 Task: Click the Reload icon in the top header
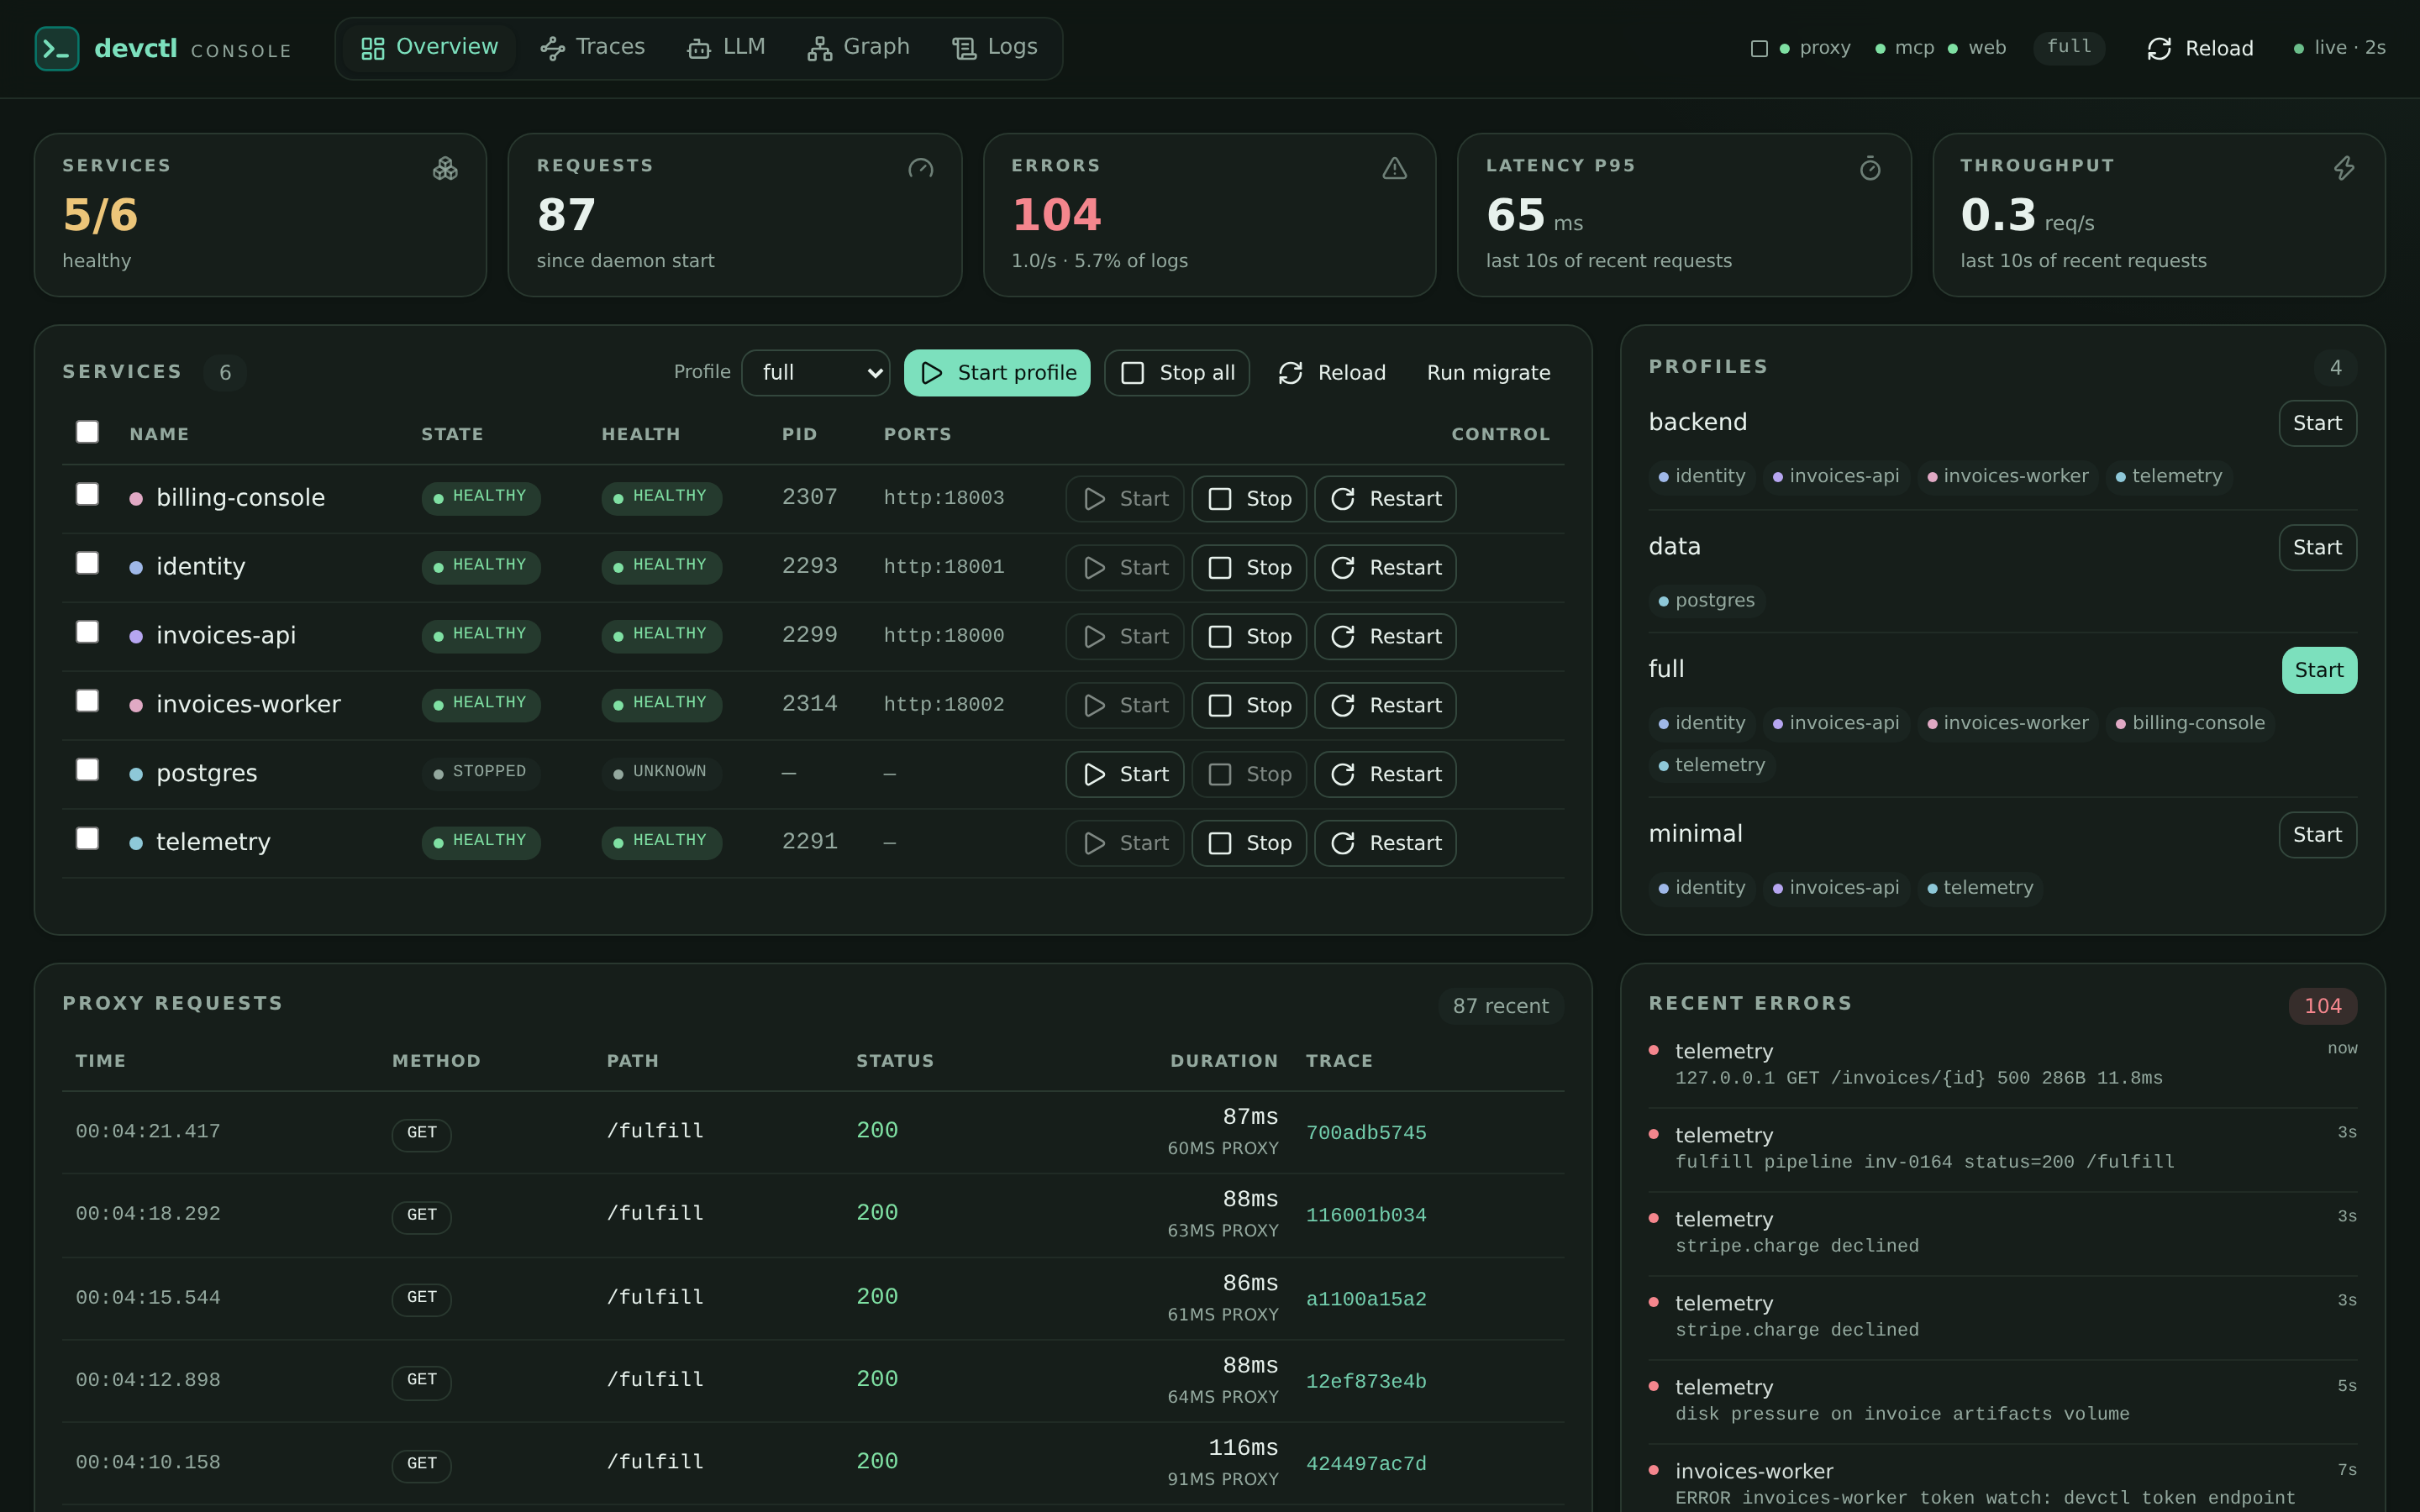point(2159,48)
